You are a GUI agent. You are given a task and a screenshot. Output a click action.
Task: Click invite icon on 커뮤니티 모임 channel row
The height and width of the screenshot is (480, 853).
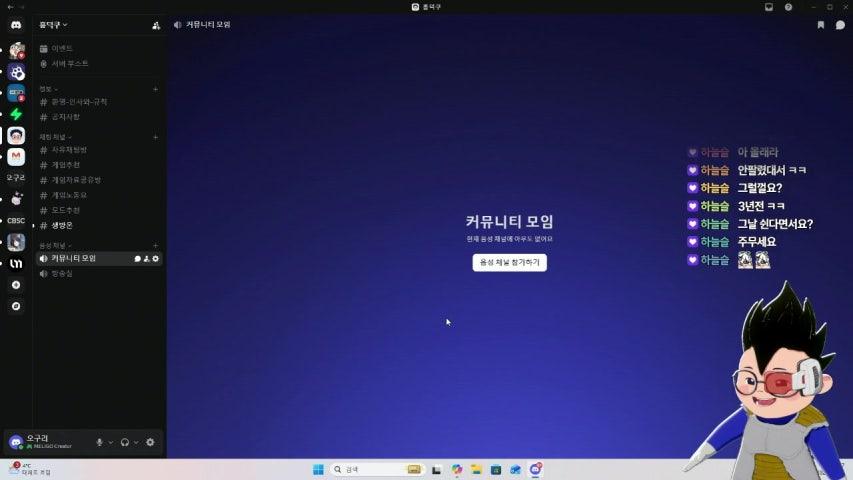(x=146, y=259)
